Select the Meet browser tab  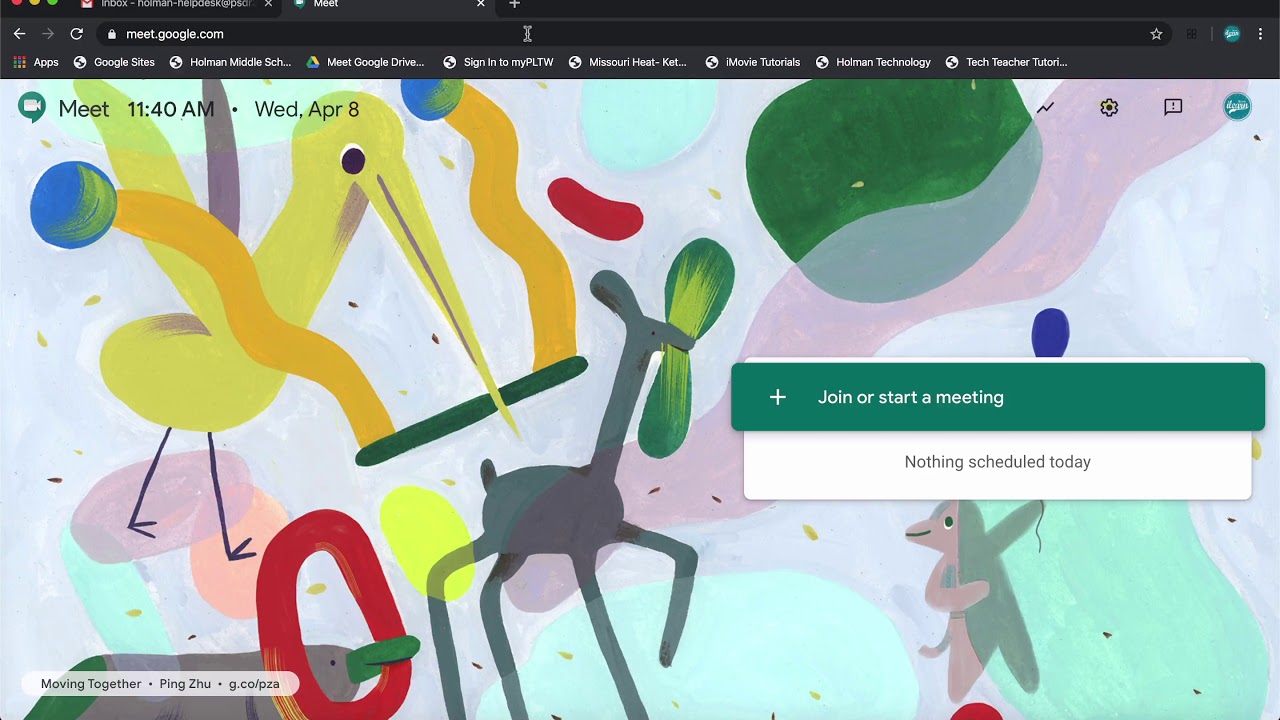(x=390, y=4)
